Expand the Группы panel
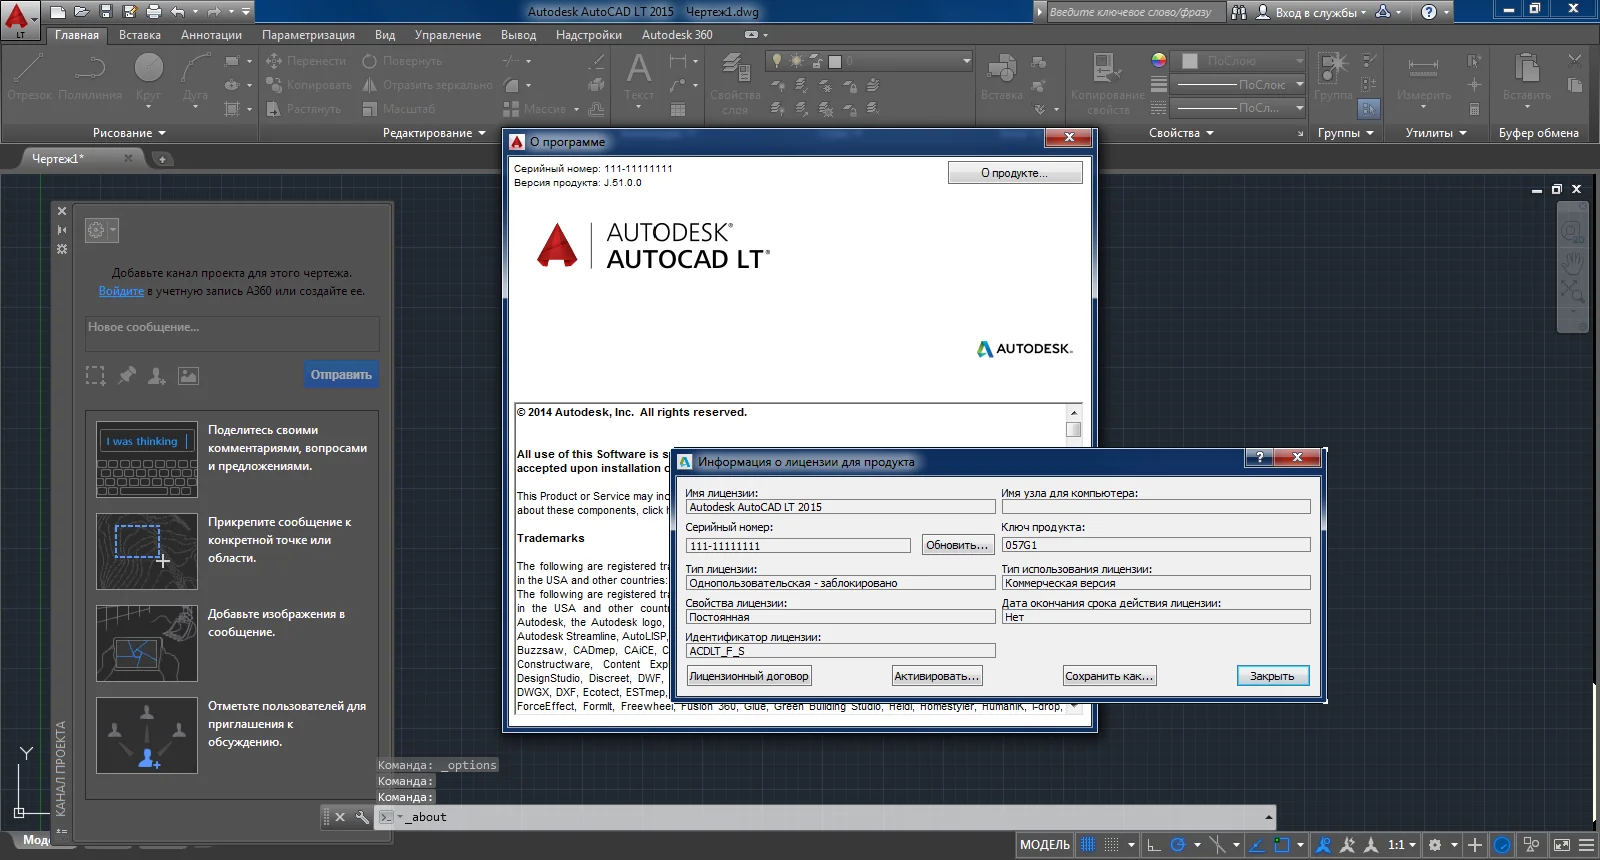This screenshot has height=860, width=1600. coord(1346,133)
